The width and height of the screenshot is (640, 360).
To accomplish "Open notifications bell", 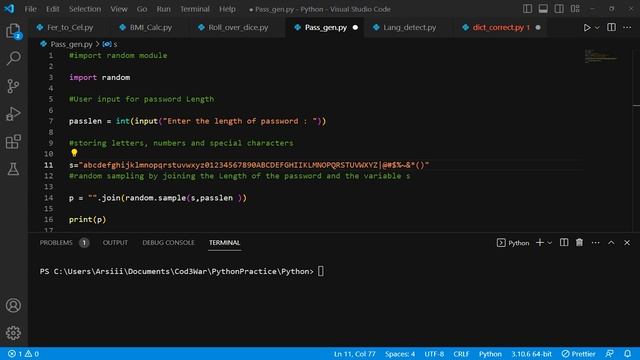I will click(627, 353).
